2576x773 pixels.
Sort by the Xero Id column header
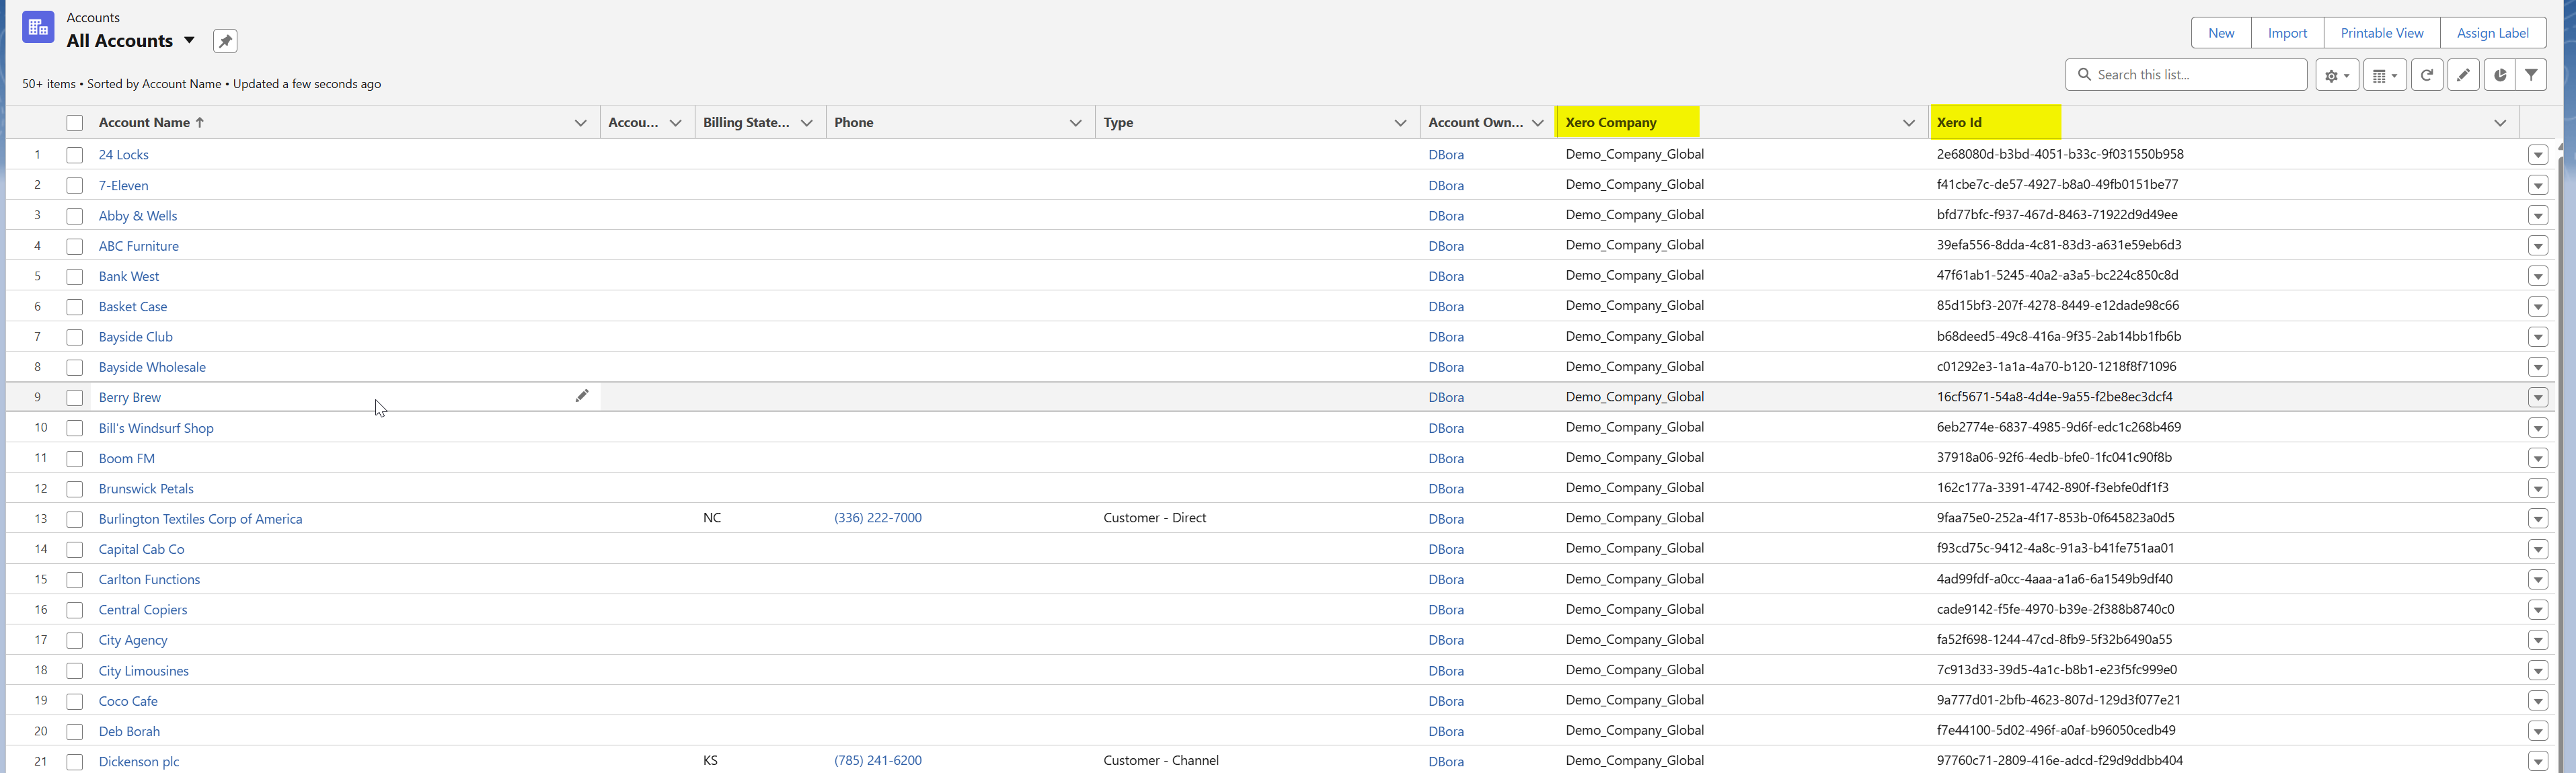pos(1958,122)
